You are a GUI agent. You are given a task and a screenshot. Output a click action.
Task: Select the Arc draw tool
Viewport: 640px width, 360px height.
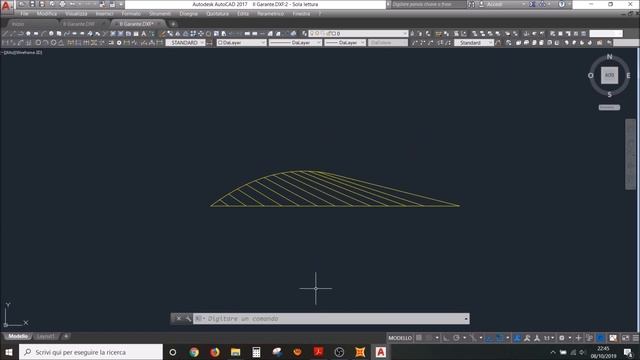click(44, 33)
